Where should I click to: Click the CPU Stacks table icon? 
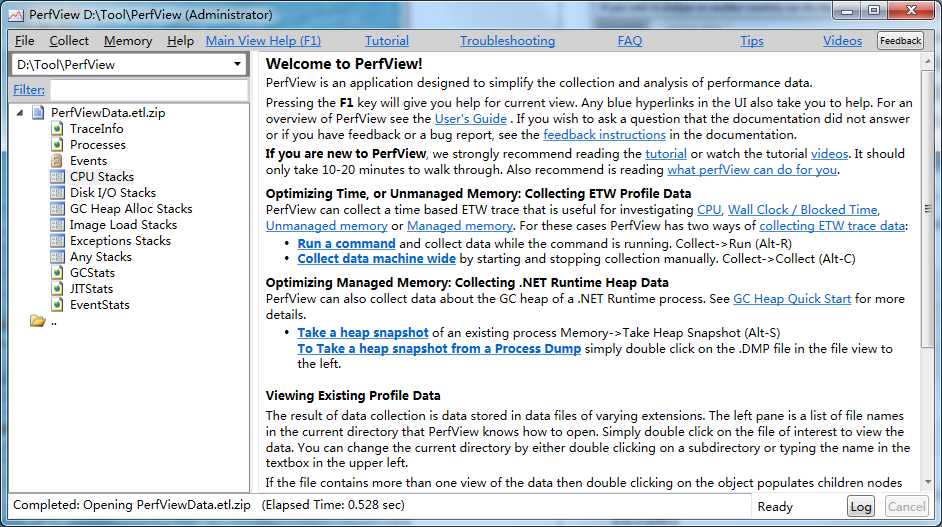pos(57,177)
